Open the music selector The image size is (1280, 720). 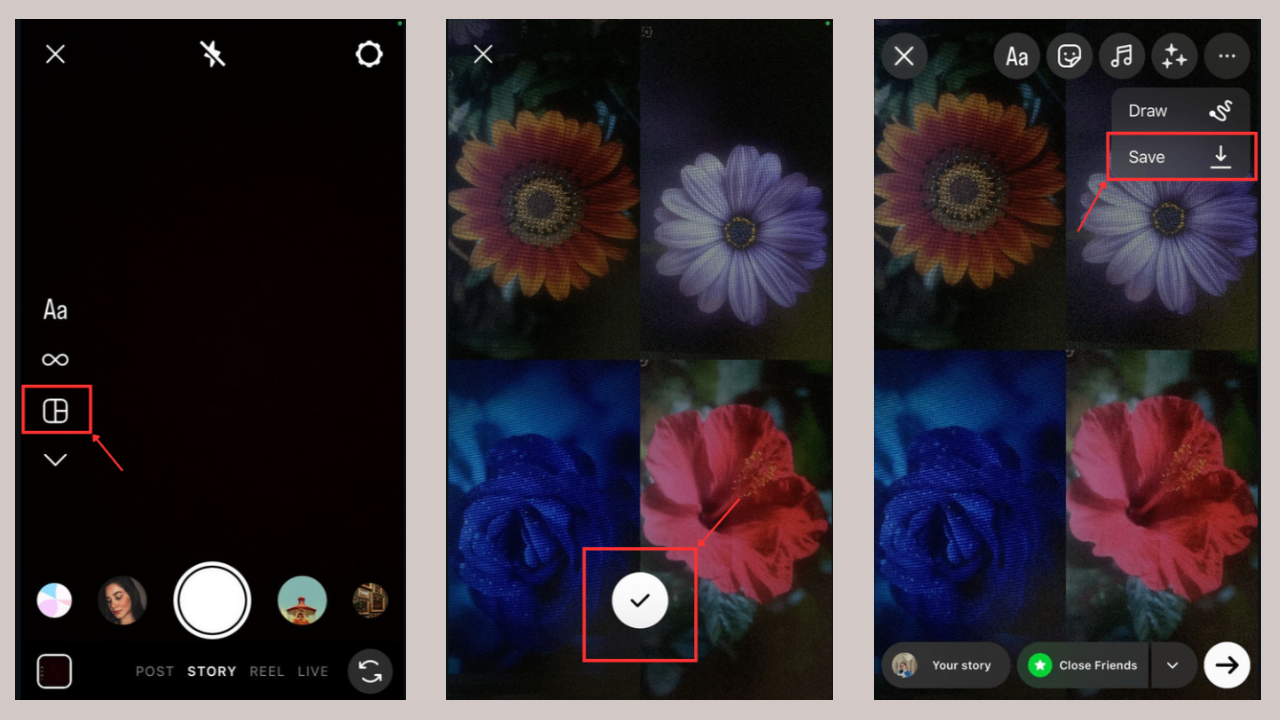click(1122, 56)
